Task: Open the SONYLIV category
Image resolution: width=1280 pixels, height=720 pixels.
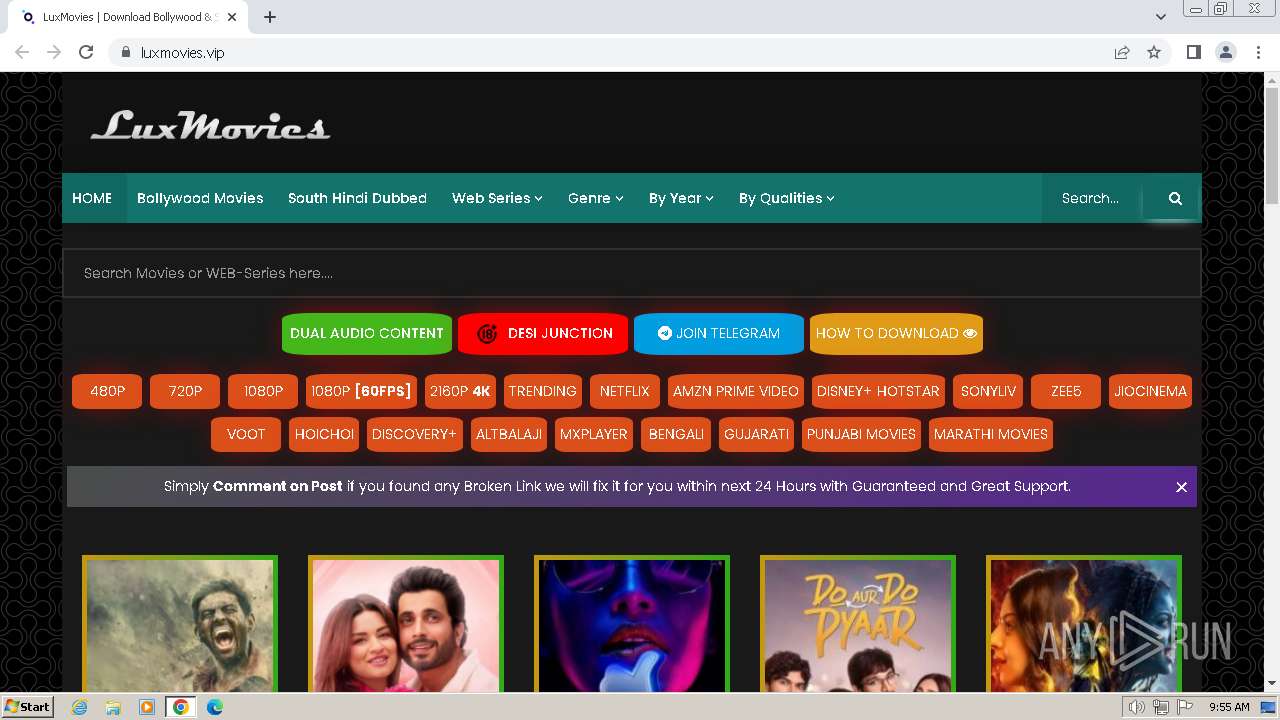Action: pos(988,391)
